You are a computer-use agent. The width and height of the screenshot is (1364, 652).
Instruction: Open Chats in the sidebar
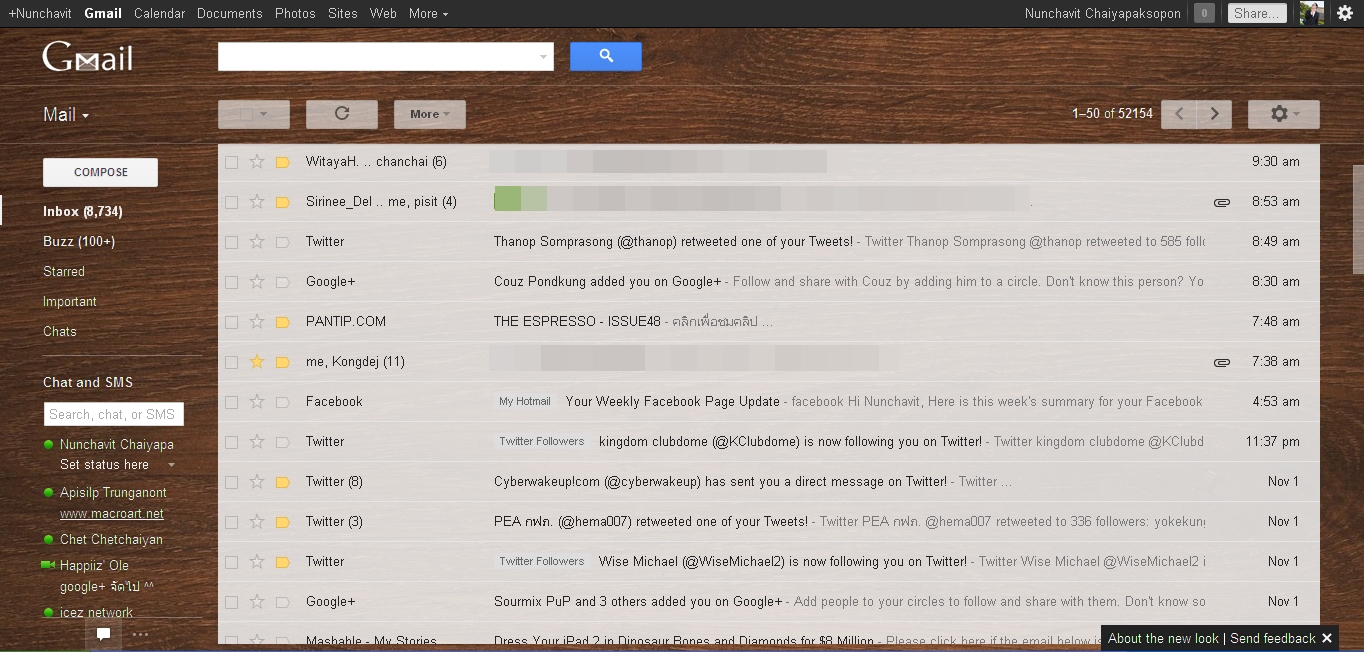pyautogui.click(x=60, y=331)
